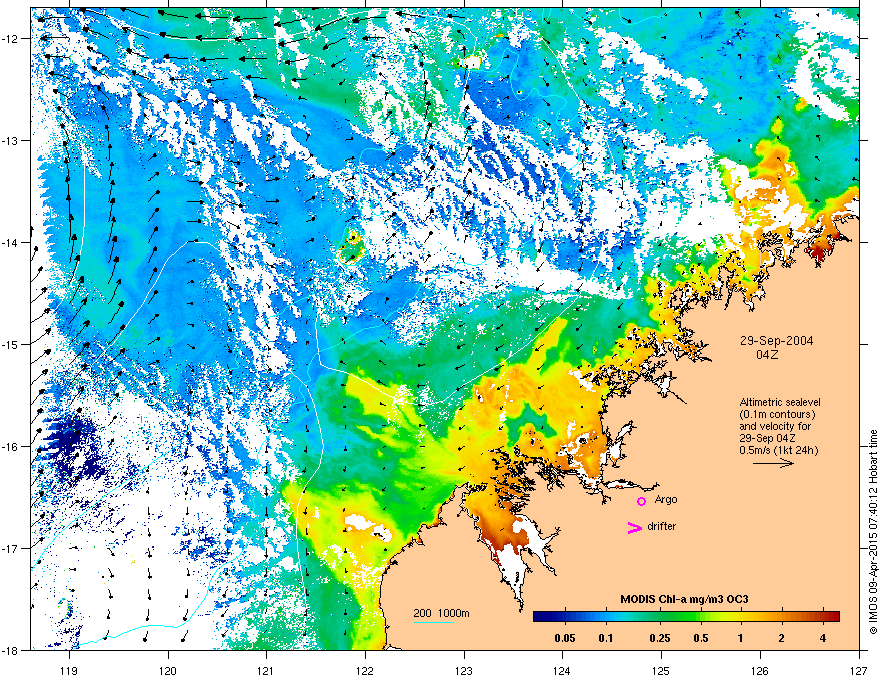This screenshot has width=880, height=680.
Task: Click the longitude label 119
Action: (69, 670)
